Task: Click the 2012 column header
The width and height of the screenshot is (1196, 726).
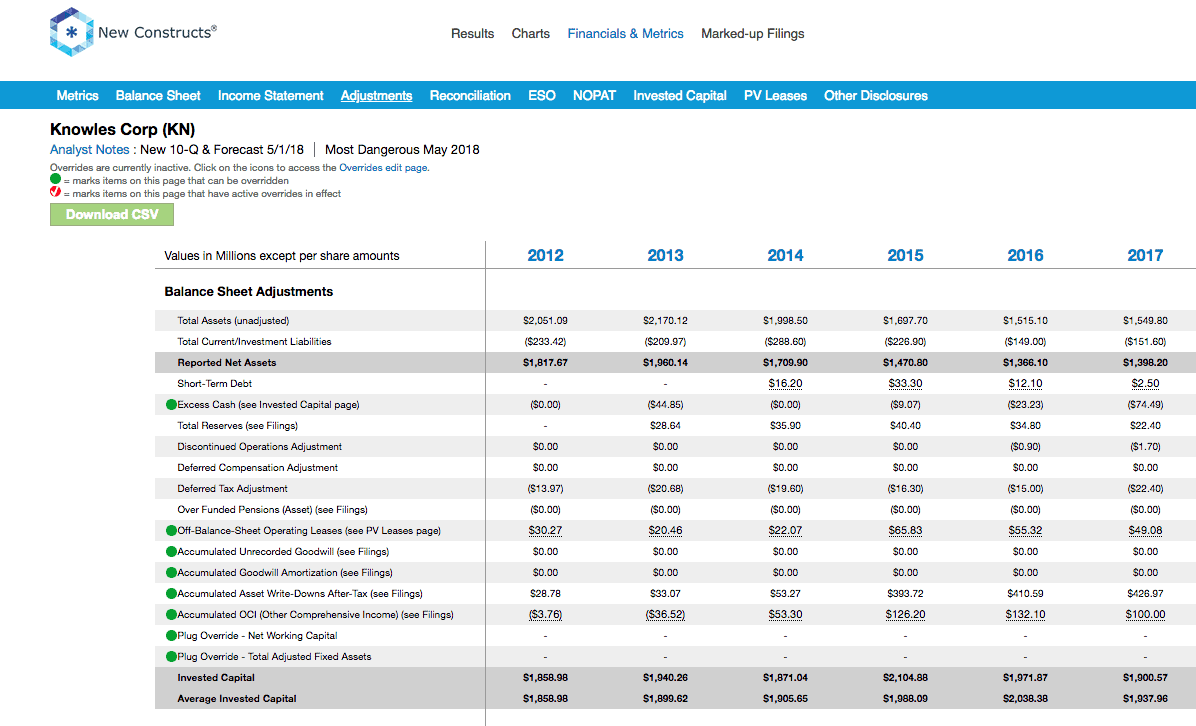Action: click(x=545, y=255)
